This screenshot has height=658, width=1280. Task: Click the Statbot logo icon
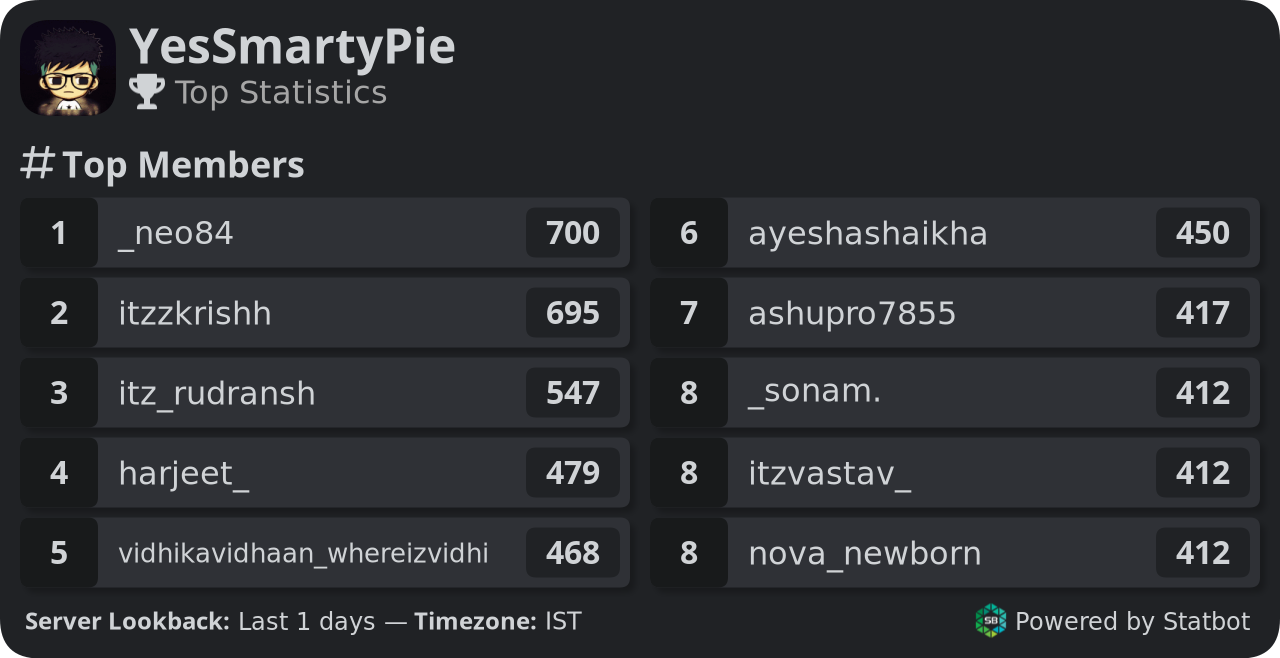991,621
